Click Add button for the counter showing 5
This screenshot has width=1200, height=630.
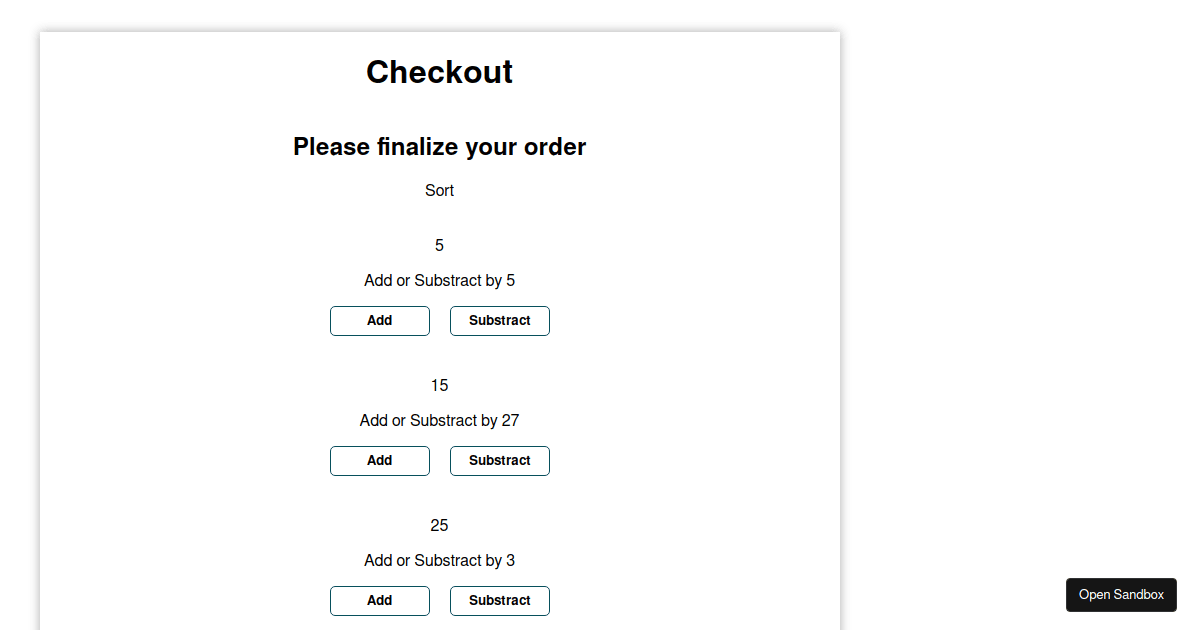tap(380, 320)
